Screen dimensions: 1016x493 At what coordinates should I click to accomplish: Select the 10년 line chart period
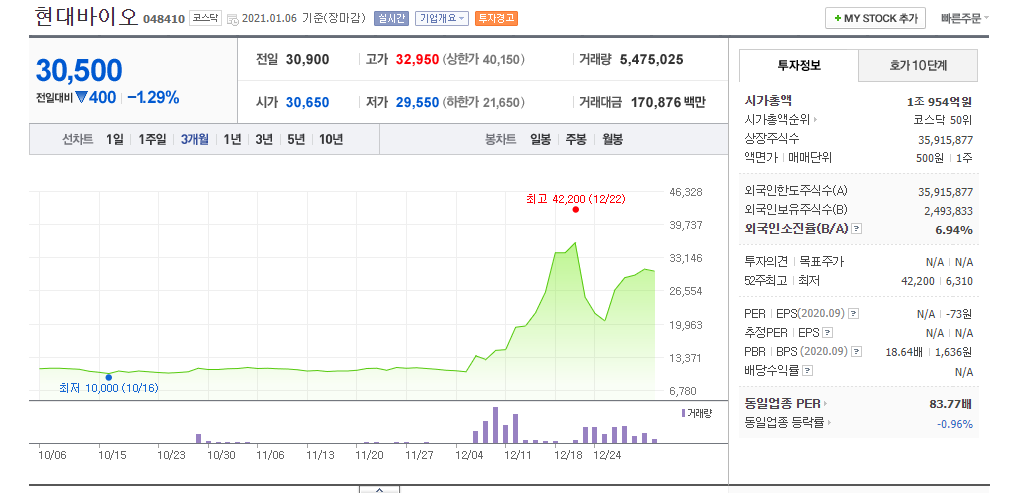[x=331, y=139]
